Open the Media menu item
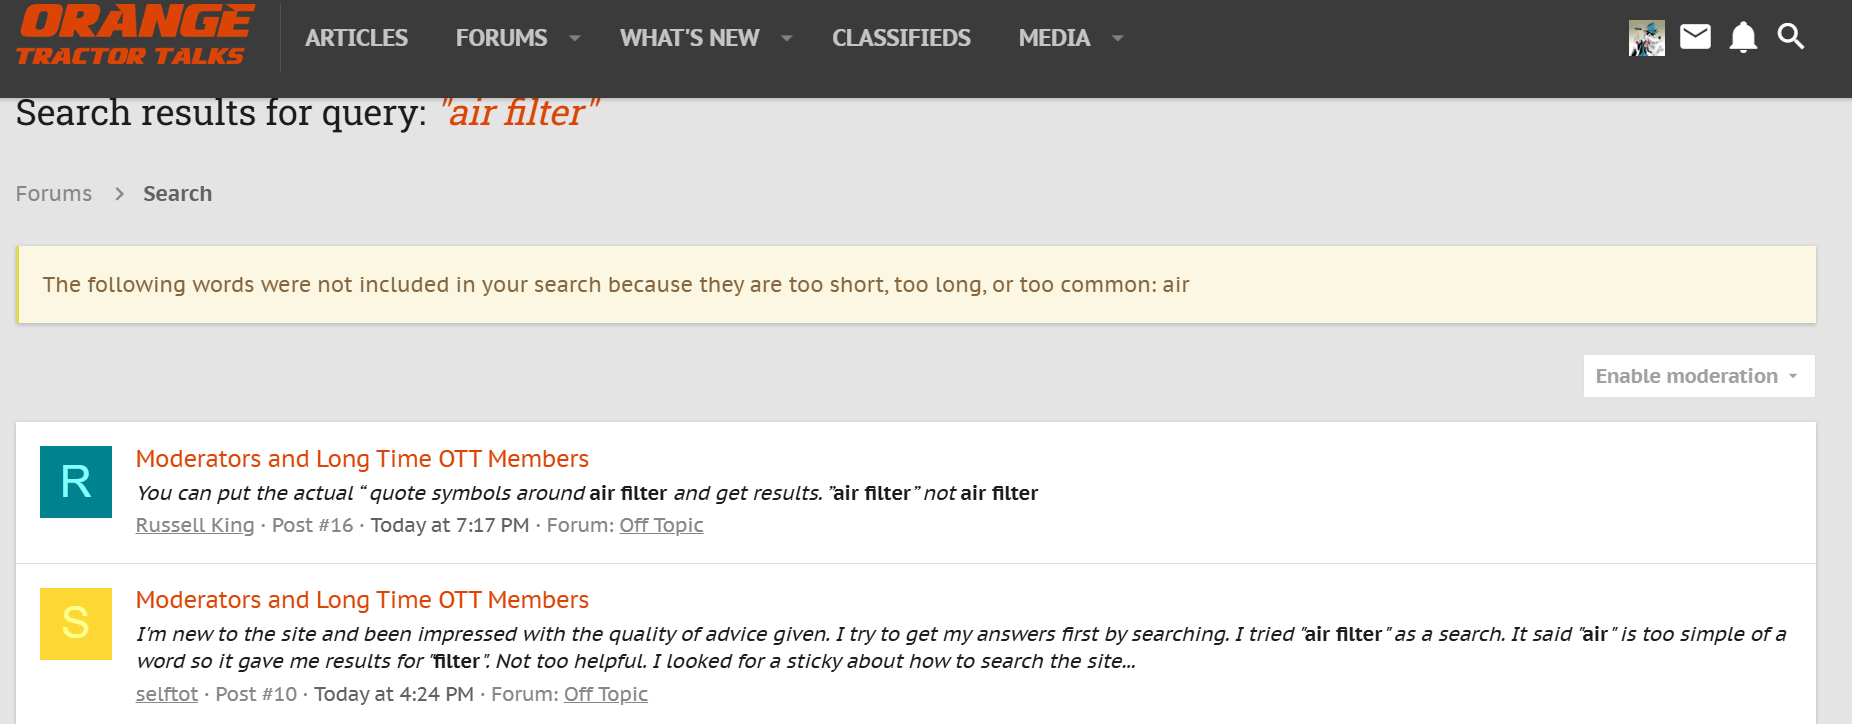Image resolution: width=1852 pixels, height=724 pixels. pos(1054,38)
